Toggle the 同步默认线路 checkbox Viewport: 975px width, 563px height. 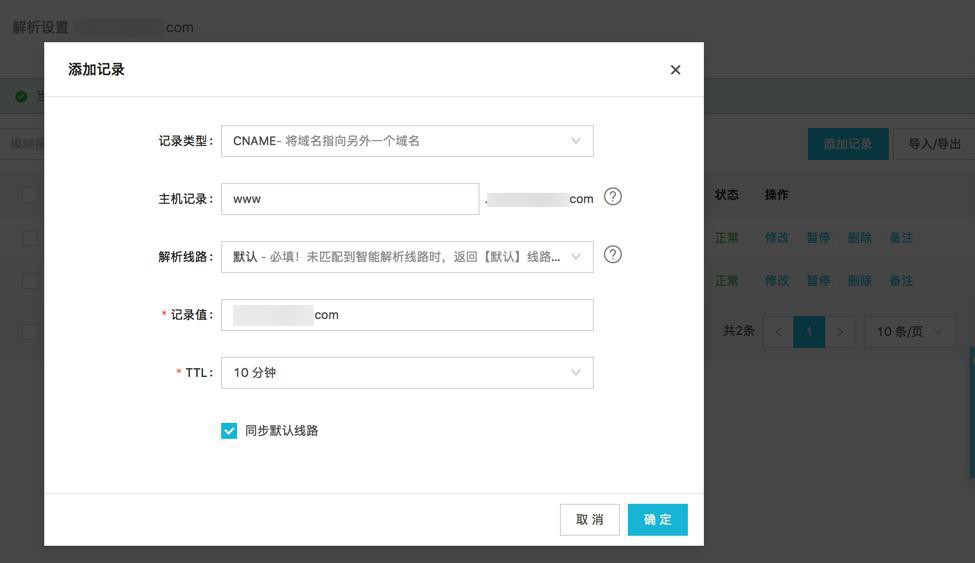coord(229,430)
